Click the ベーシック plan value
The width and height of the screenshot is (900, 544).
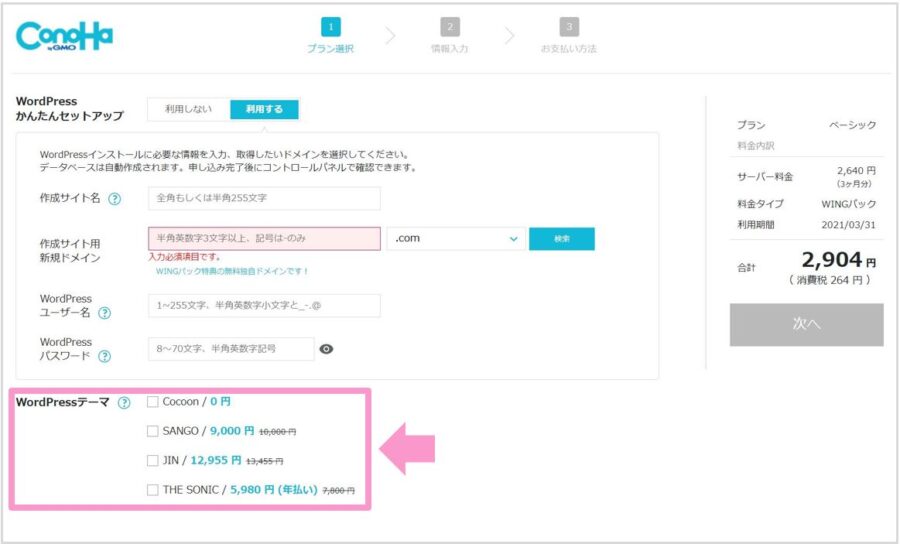(852, 125)
